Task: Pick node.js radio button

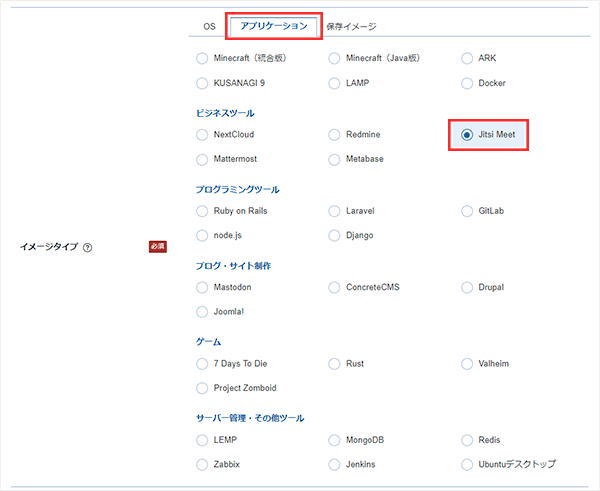Action: click(x=202, y=235)
